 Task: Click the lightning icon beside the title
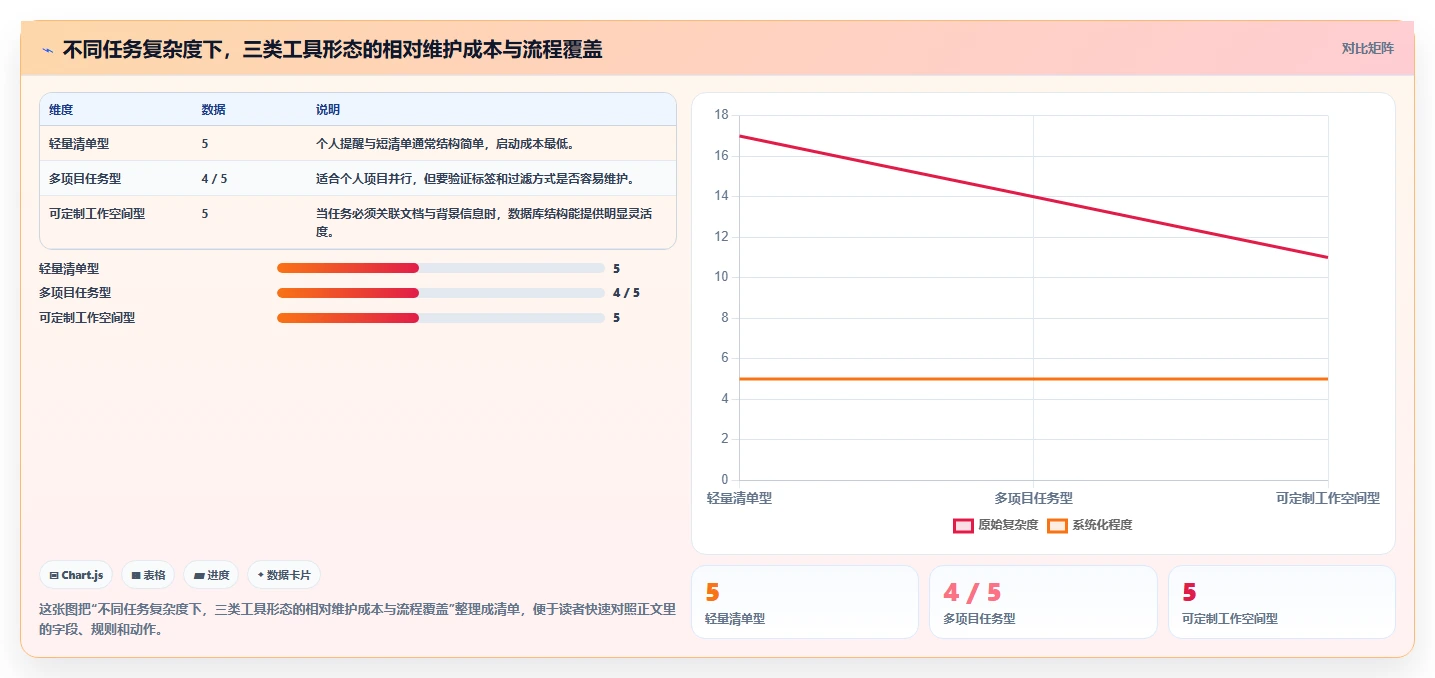[x=47, y=50]
